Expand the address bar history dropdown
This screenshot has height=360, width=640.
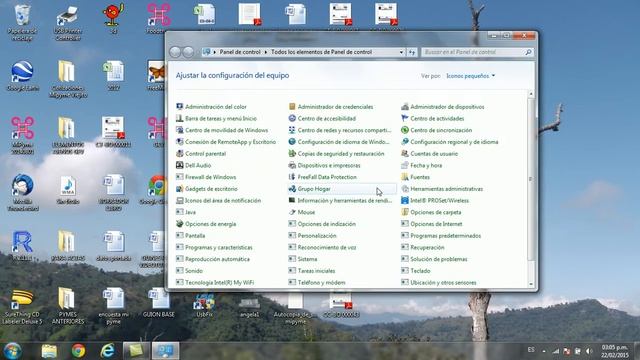[x=401, y=52]
